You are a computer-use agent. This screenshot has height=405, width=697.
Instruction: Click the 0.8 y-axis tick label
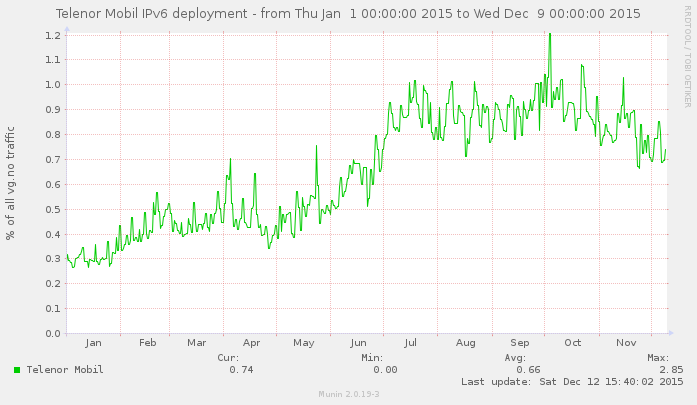click(53, 134)
